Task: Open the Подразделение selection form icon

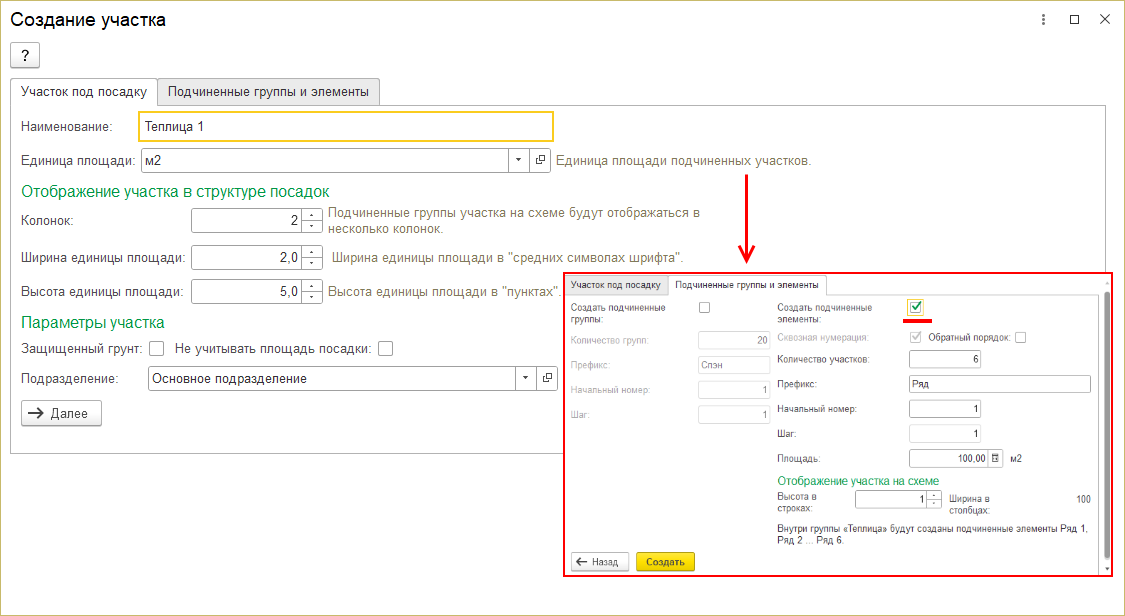Action: (x=547, y=378)
